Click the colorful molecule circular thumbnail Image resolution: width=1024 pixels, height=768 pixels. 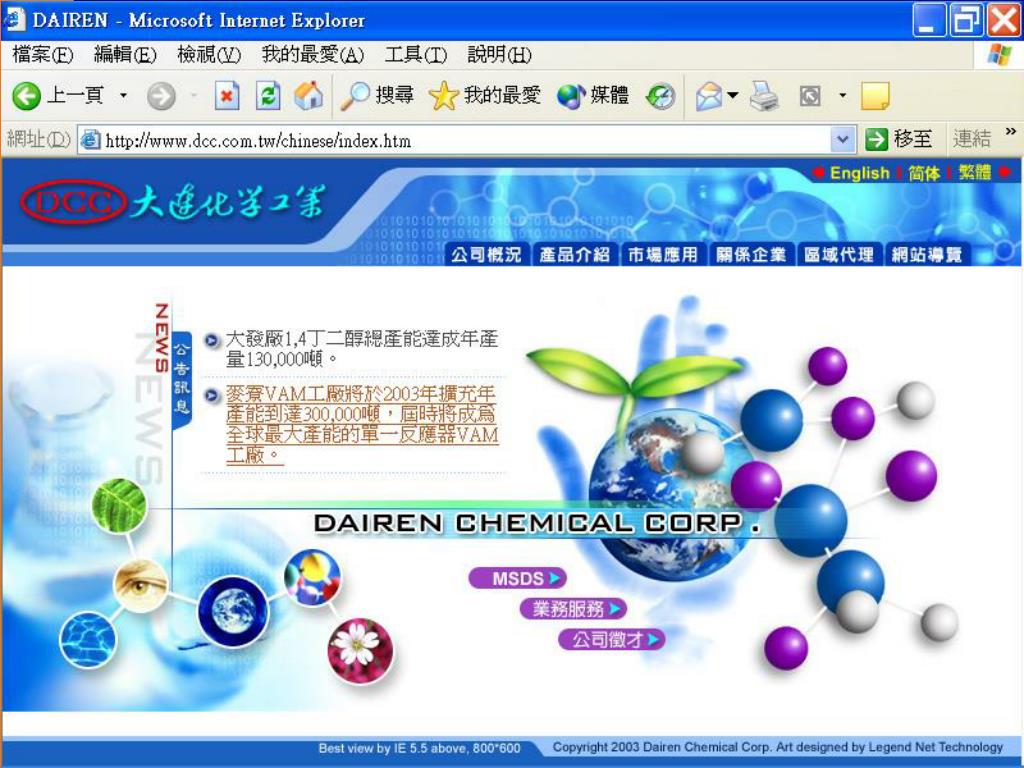[312, 577]
